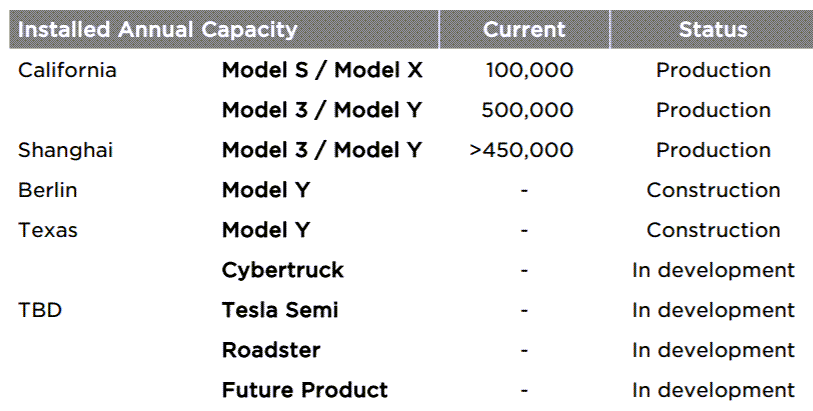Select the 500,000 capacity value
Image resolution: width=813 pixels, height=411 pixels.
pos(527,110)
